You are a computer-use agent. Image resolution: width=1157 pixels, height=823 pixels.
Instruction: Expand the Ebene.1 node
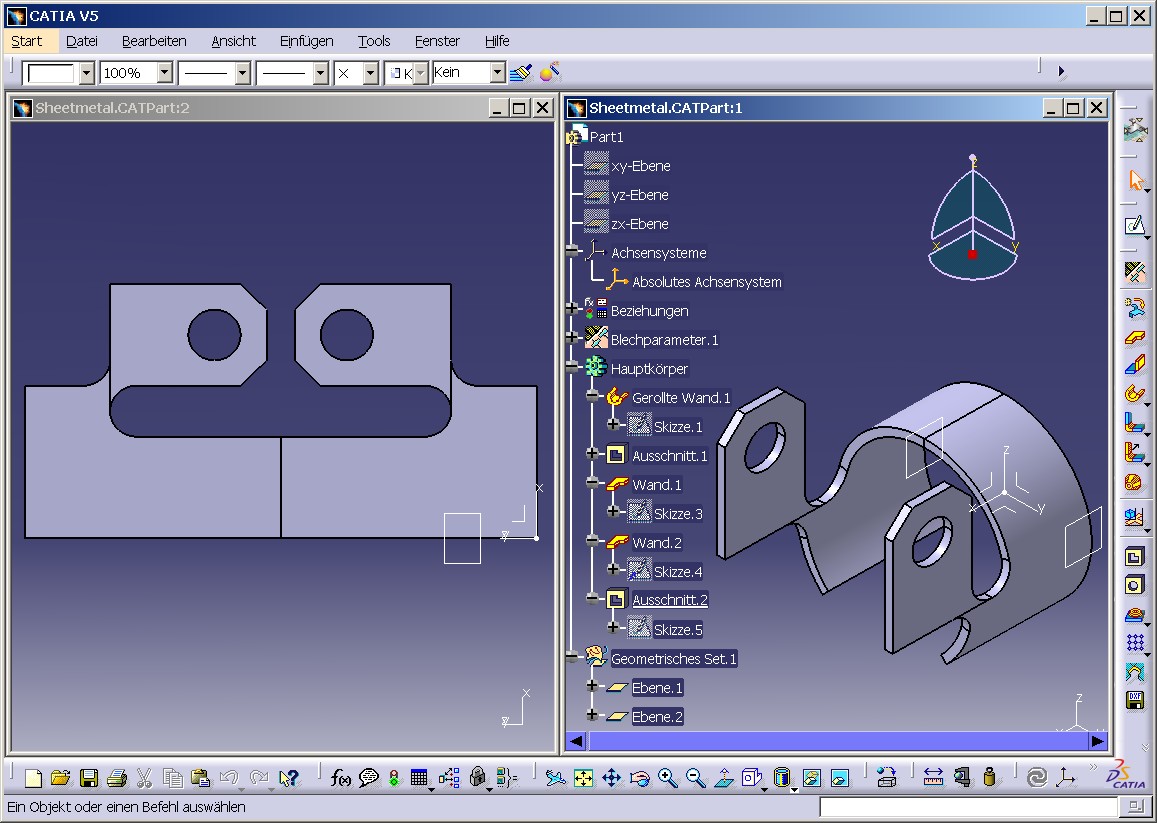(x=592, y=686)
